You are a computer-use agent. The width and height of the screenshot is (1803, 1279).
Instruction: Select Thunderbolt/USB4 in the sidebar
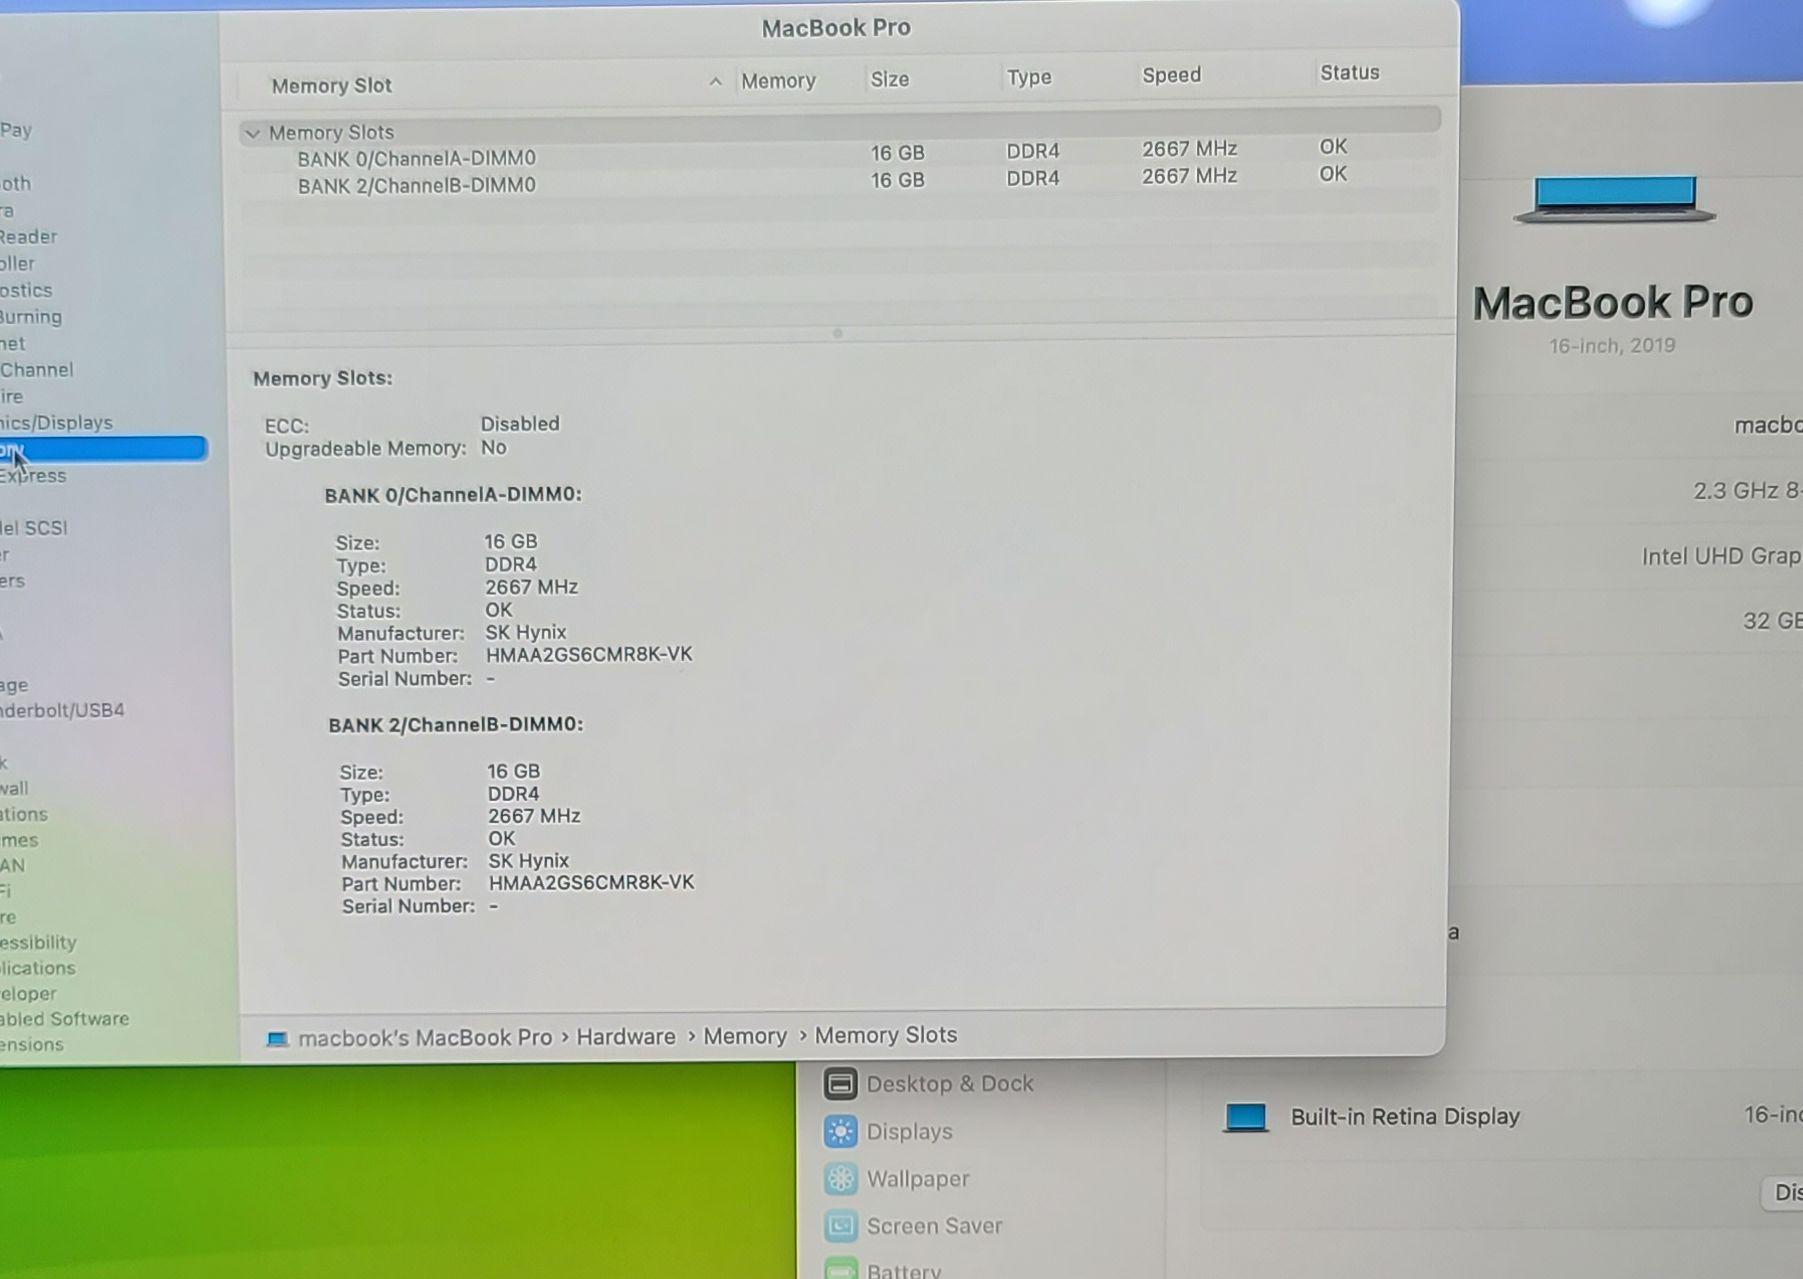pos(62,711)
